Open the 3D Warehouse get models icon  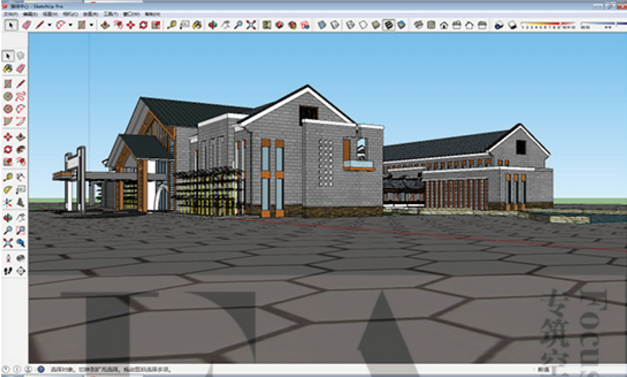280,25
